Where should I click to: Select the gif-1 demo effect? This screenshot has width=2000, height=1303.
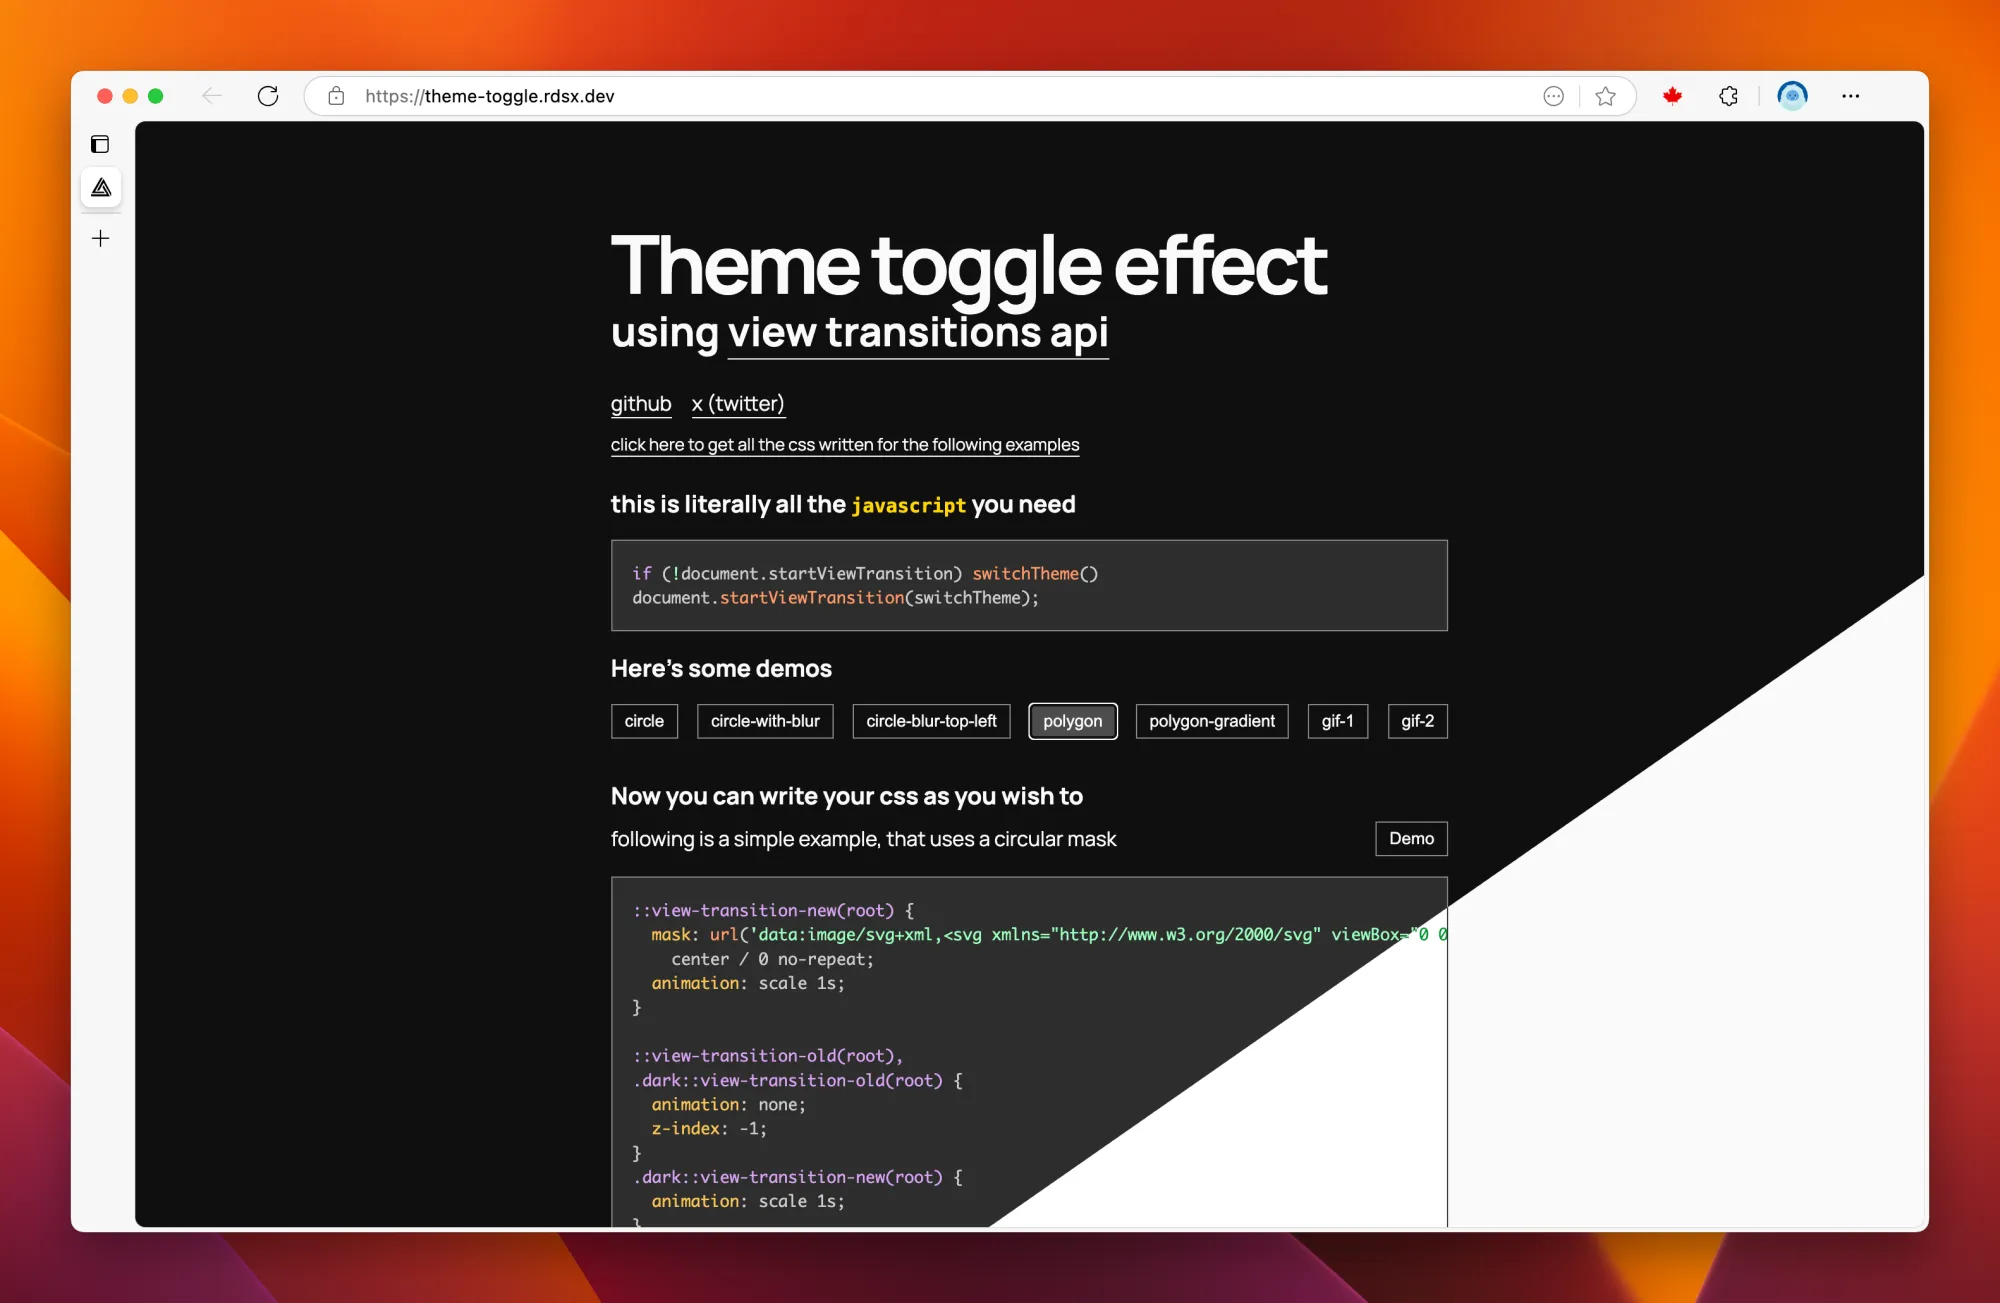coord(1337,721)
